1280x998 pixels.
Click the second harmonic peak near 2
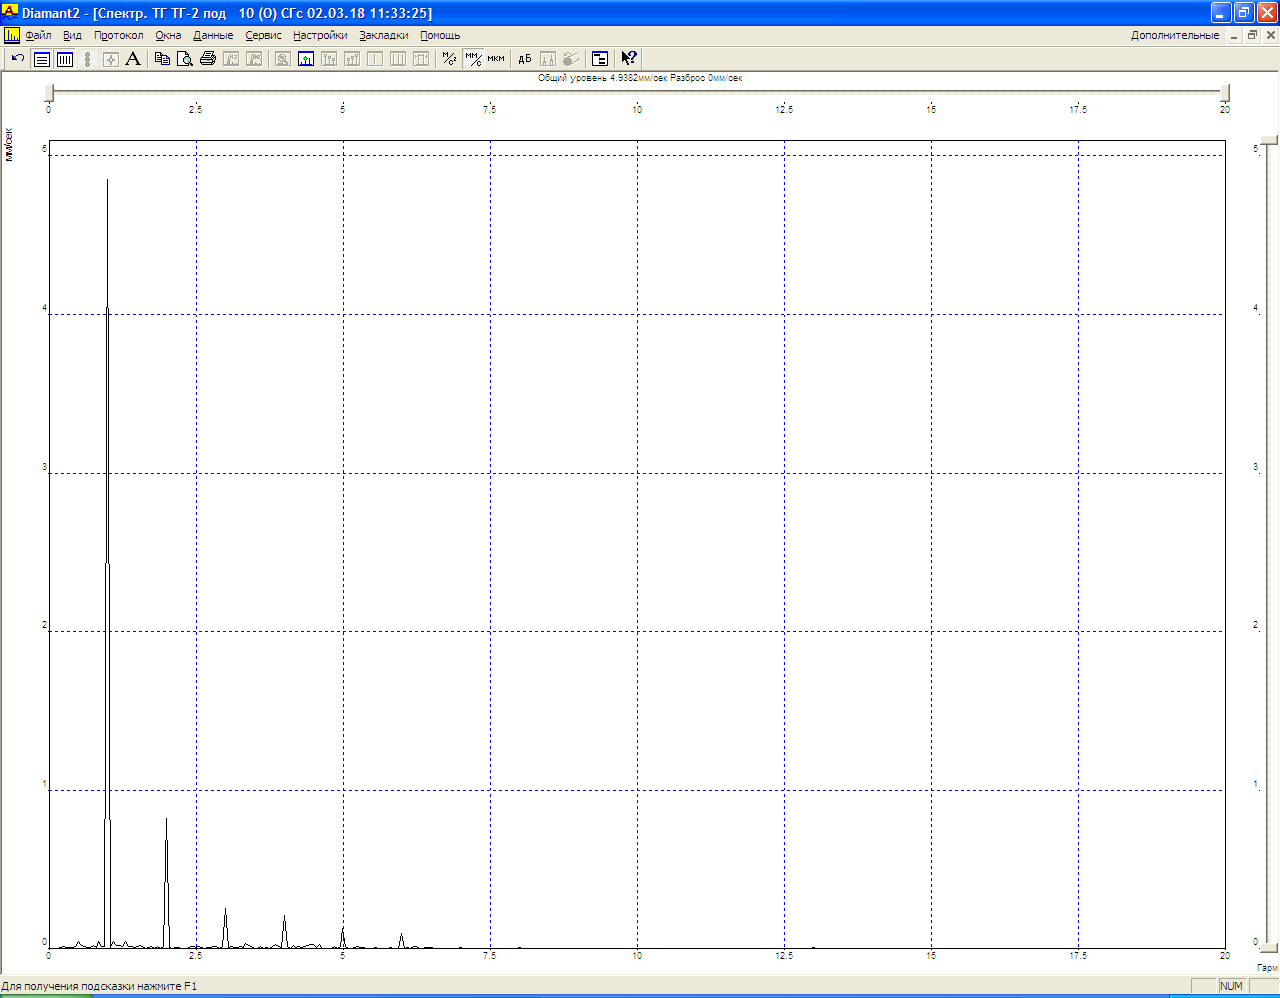coord(166,882)
